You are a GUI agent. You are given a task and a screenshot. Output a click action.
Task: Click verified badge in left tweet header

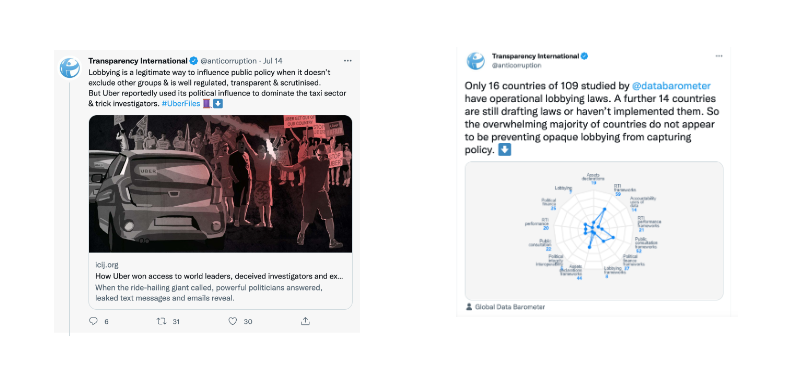pyautogui.click(x=193, y=61)
